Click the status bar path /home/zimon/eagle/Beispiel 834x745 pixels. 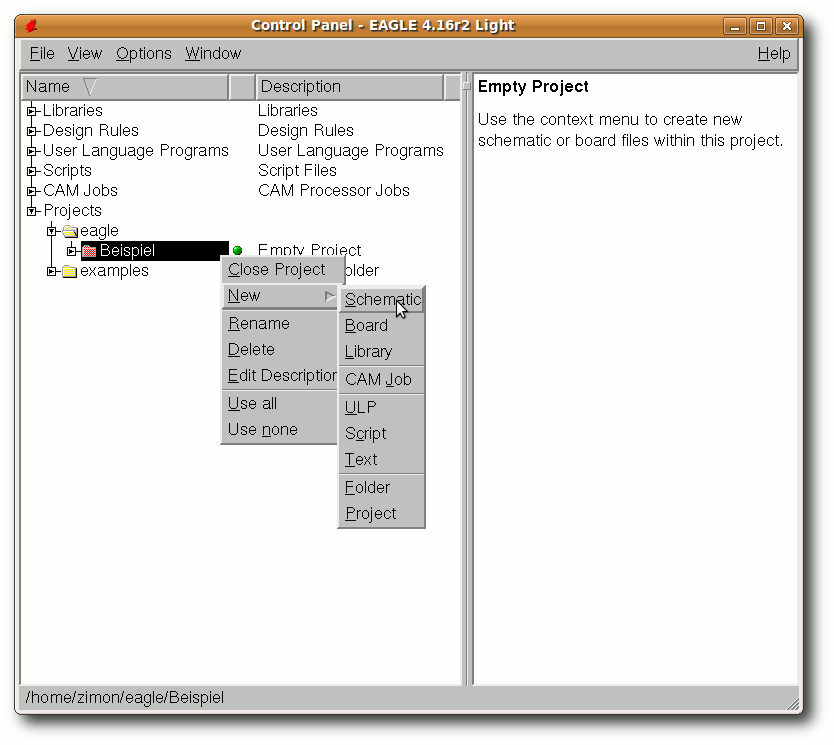pyautogui.click(x=124, y=698)
